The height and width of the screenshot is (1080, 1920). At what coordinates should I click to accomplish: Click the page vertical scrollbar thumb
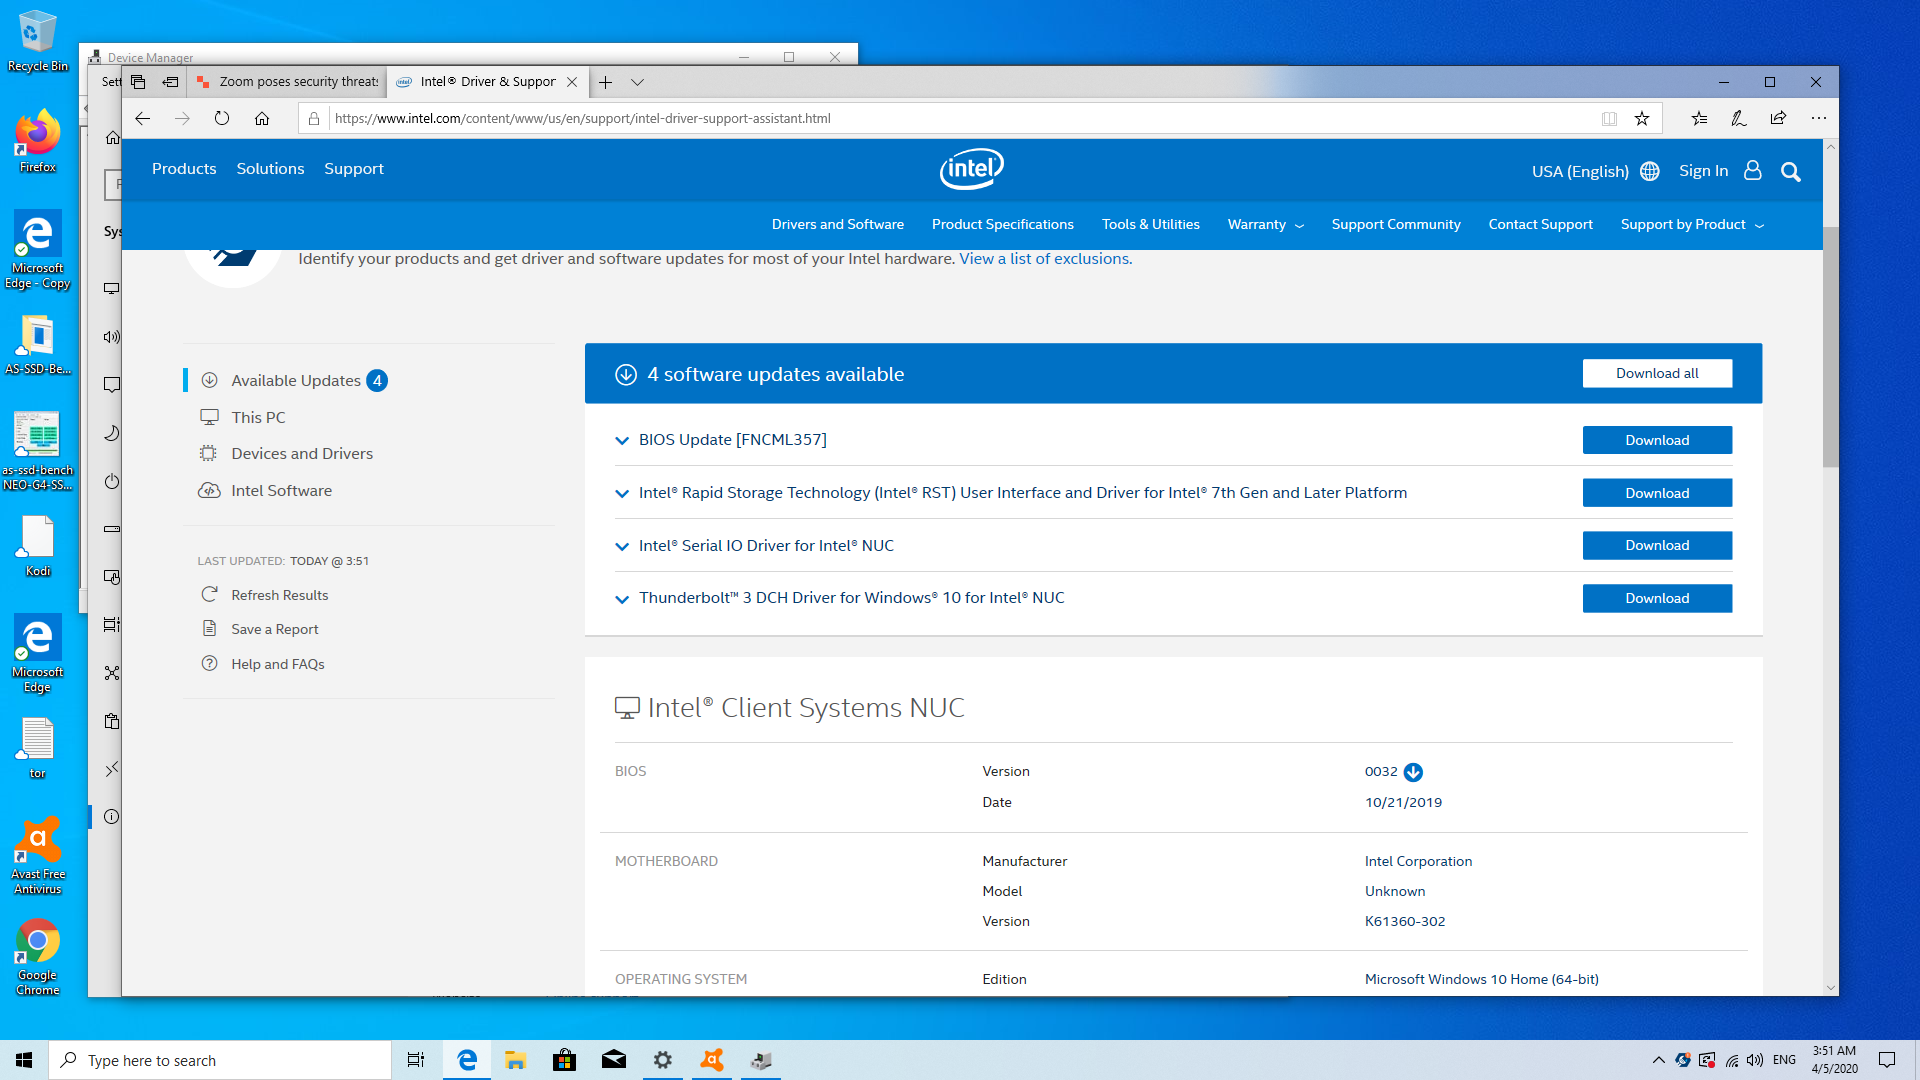tap(1830, 345)
